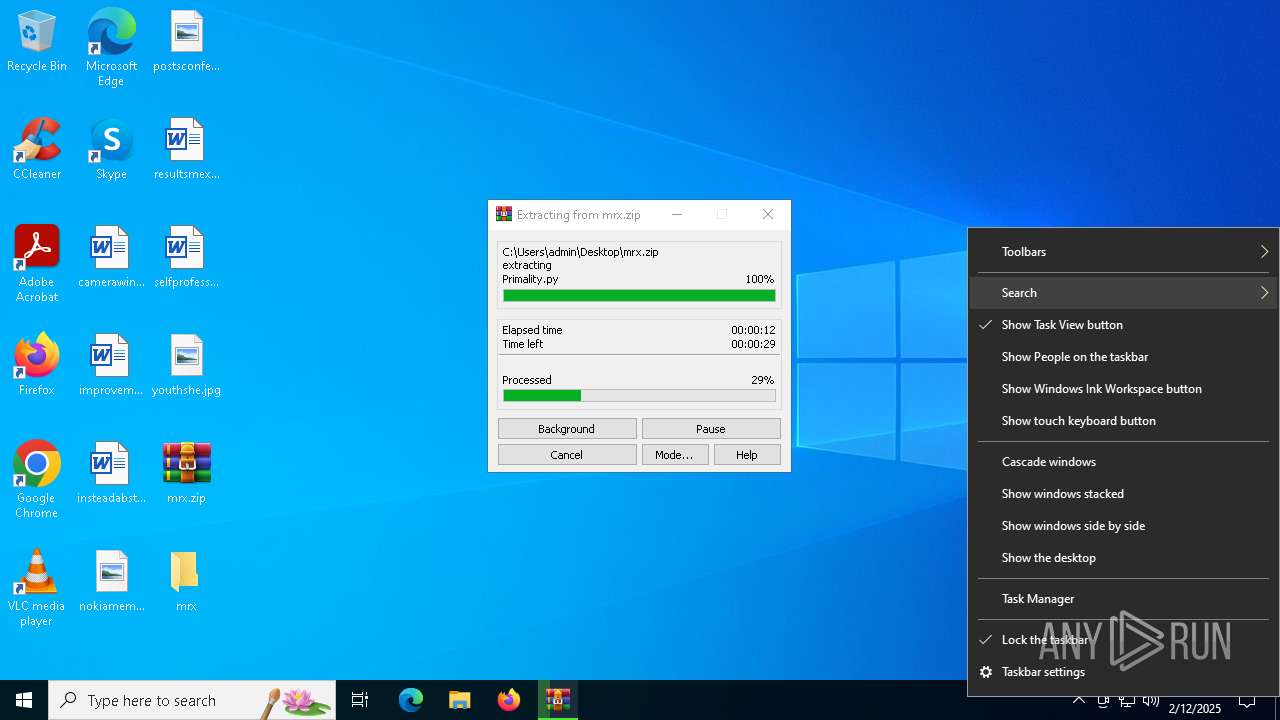This screenshot has height=720, width=1280.
Task: Minimize the Extracting from mrx.zip dialog
Action: (x=677, y=214)
